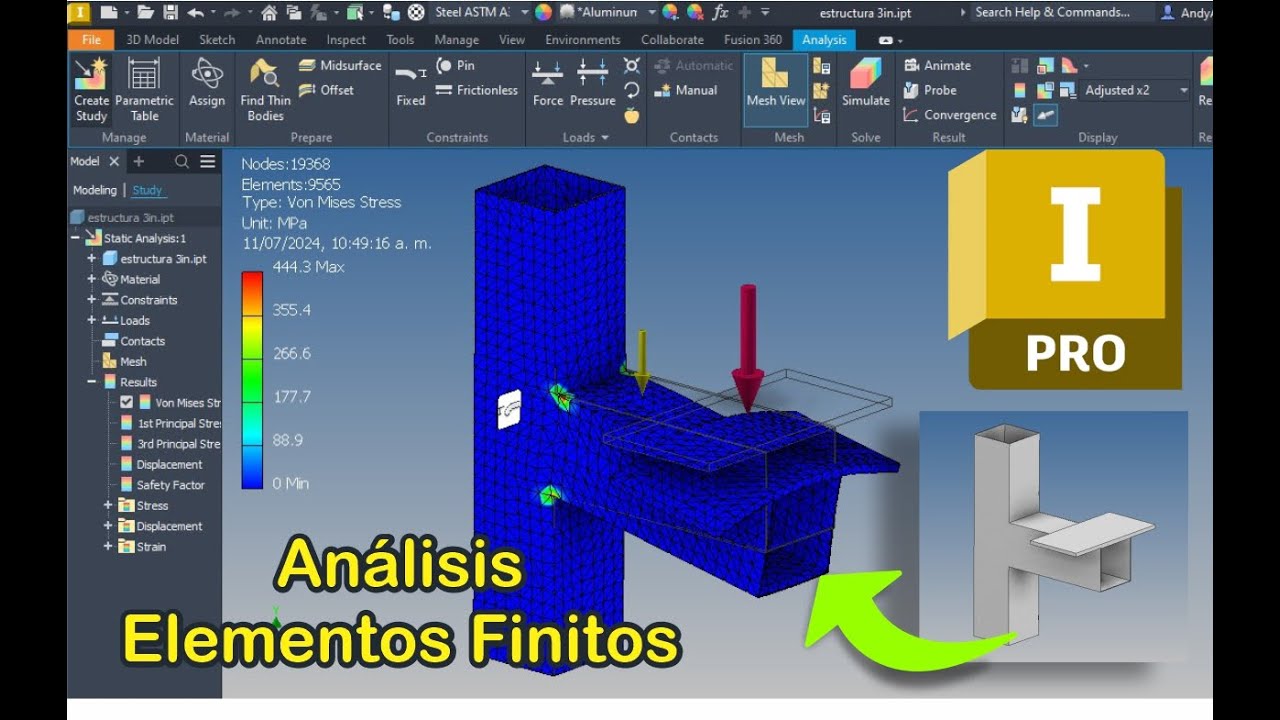
Task: Open the Environments tab
Action: point(582,40)
